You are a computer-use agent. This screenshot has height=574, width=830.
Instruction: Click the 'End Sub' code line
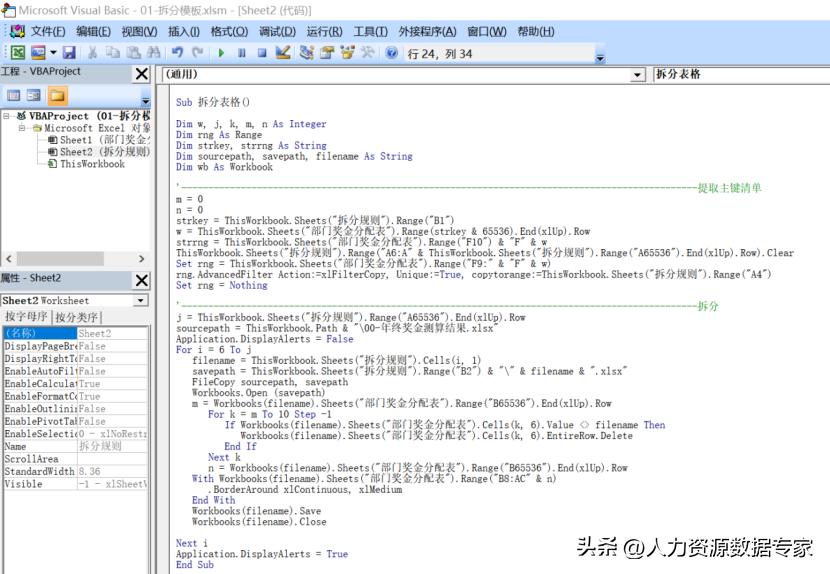click(x=195, y=564)
